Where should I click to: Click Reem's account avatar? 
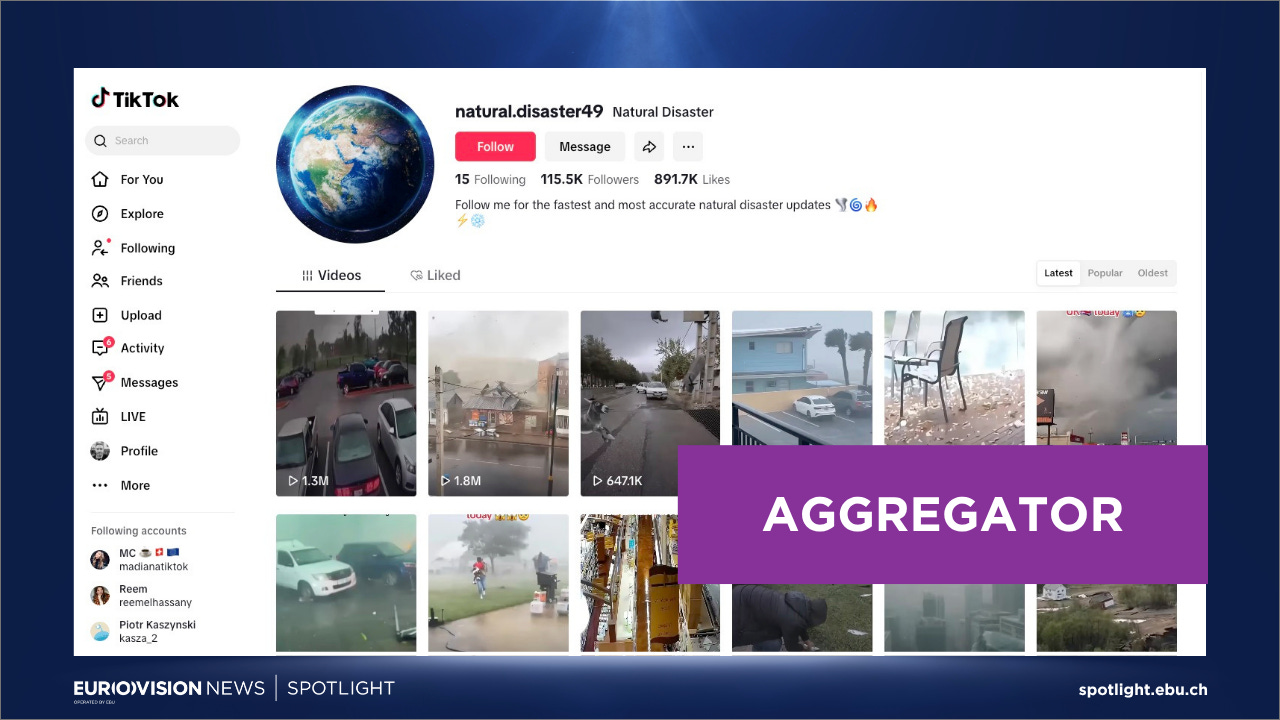tap(100, 596)
